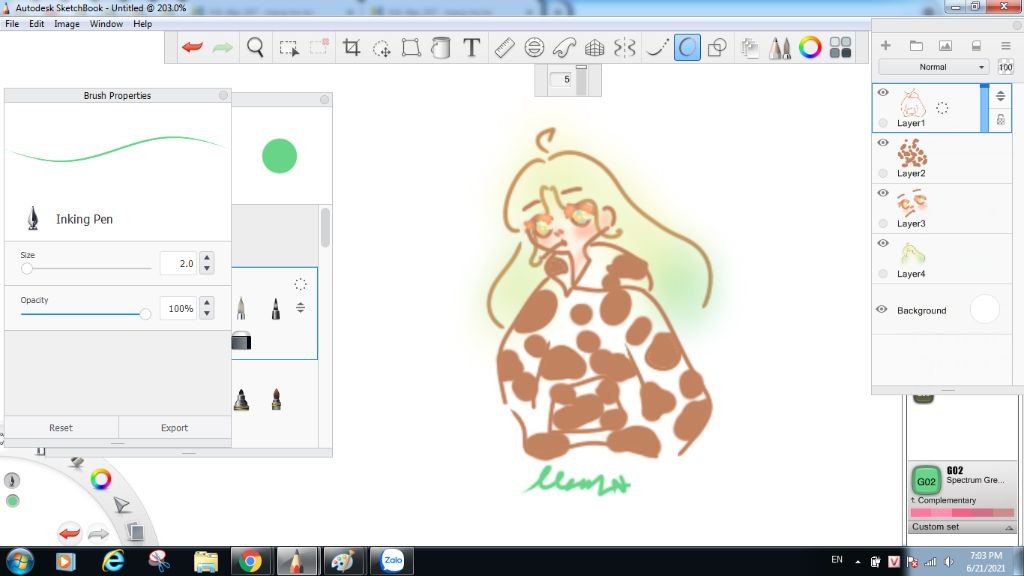
Task: Click the Export button in Brush Properties
Action: pyautogui.click(x=174, y=428)
